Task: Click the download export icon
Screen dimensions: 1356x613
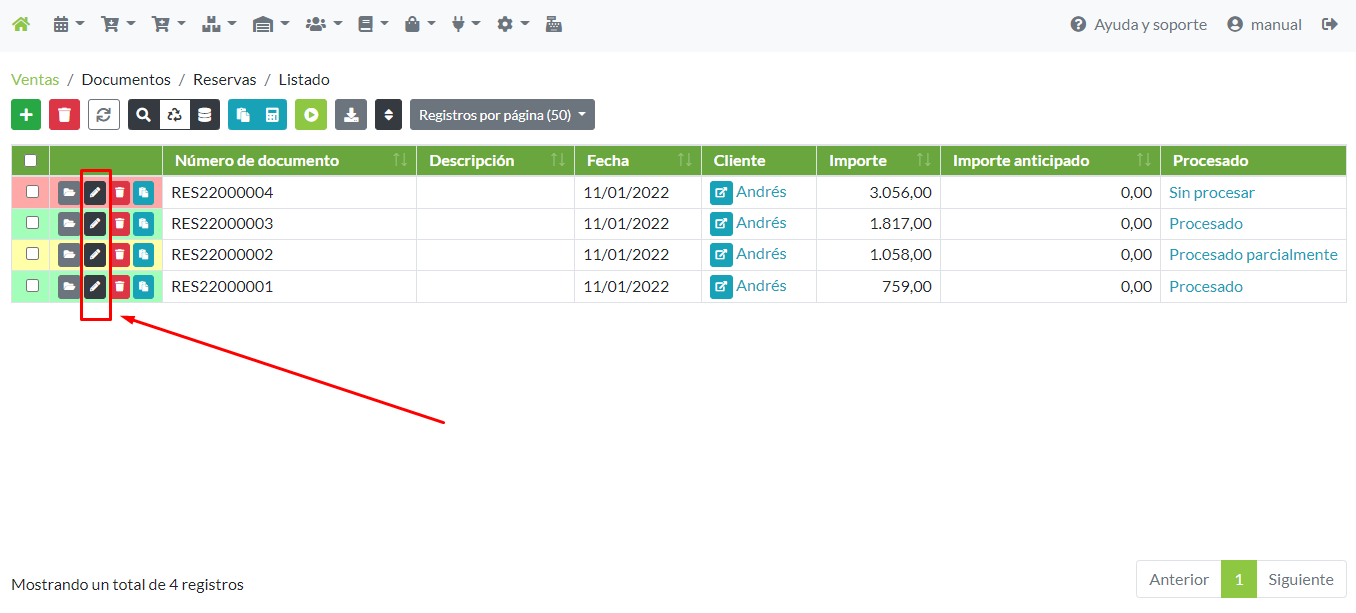Action: pos(351,115)
